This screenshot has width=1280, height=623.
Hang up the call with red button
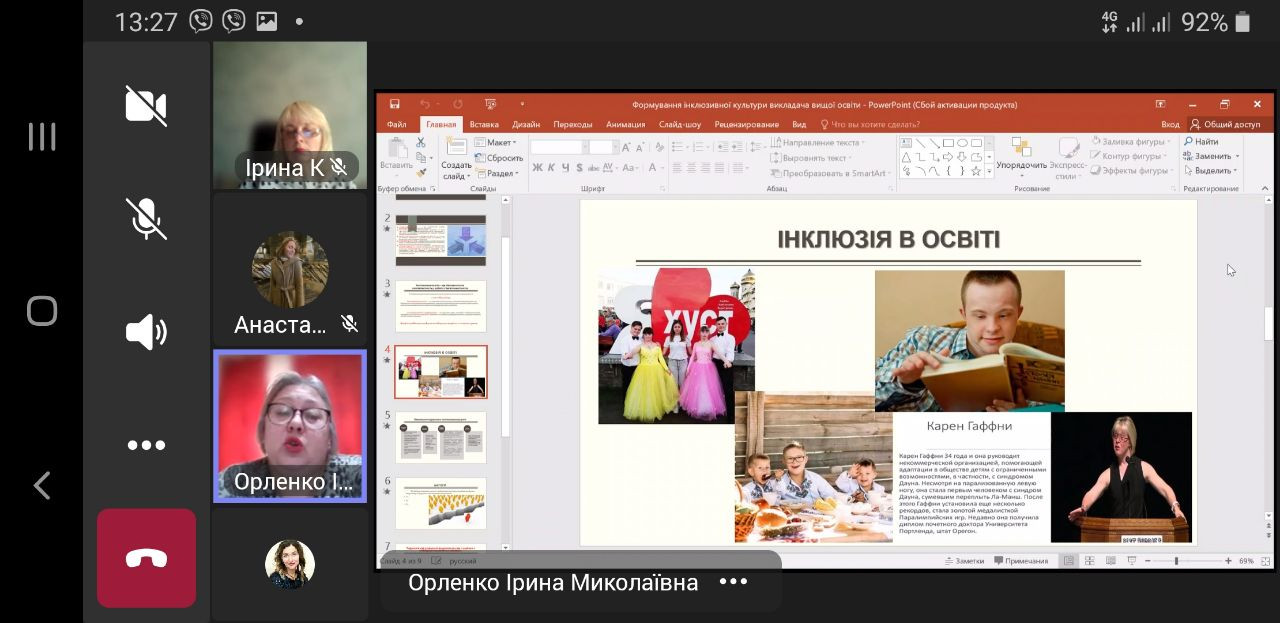[146, 558]
